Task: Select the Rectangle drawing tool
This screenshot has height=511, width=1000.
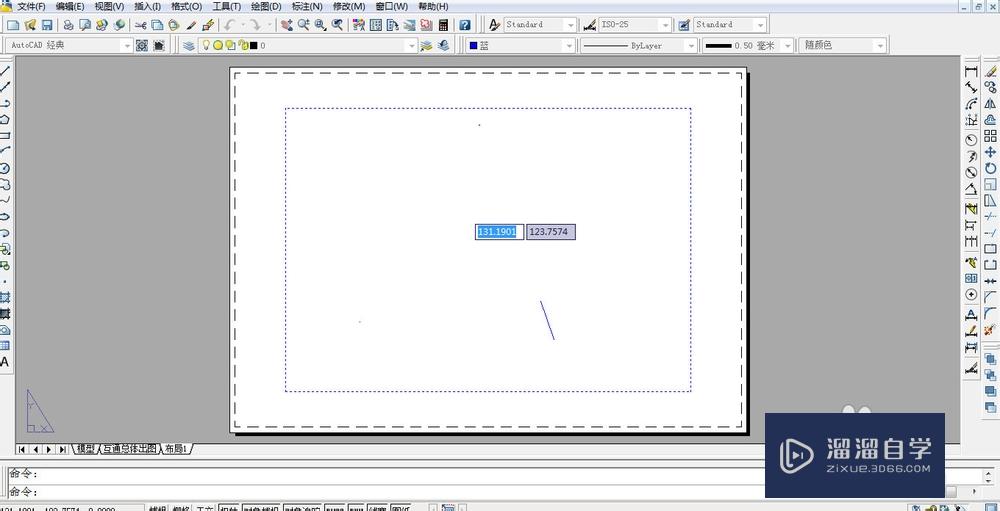Action: coord(4,136)
